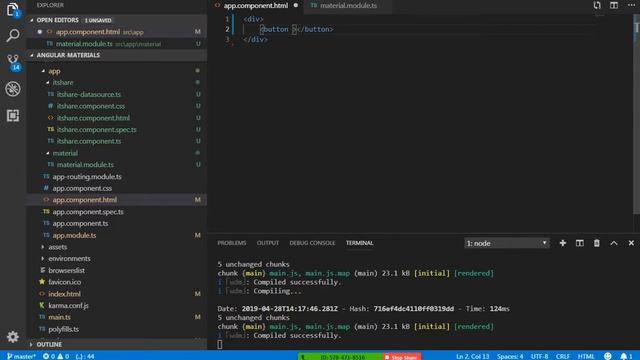The height and width of the screenshot is (360, 640).
Task: Open the Extensions view icon
Action: click(x=13, y=116)
